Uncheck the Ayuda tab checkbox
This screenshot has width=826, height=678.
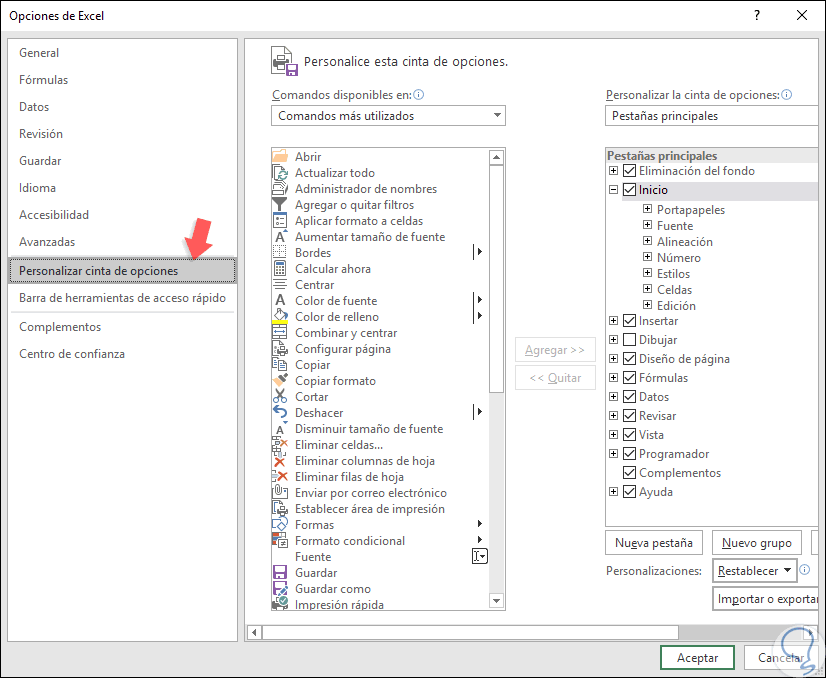629,492
